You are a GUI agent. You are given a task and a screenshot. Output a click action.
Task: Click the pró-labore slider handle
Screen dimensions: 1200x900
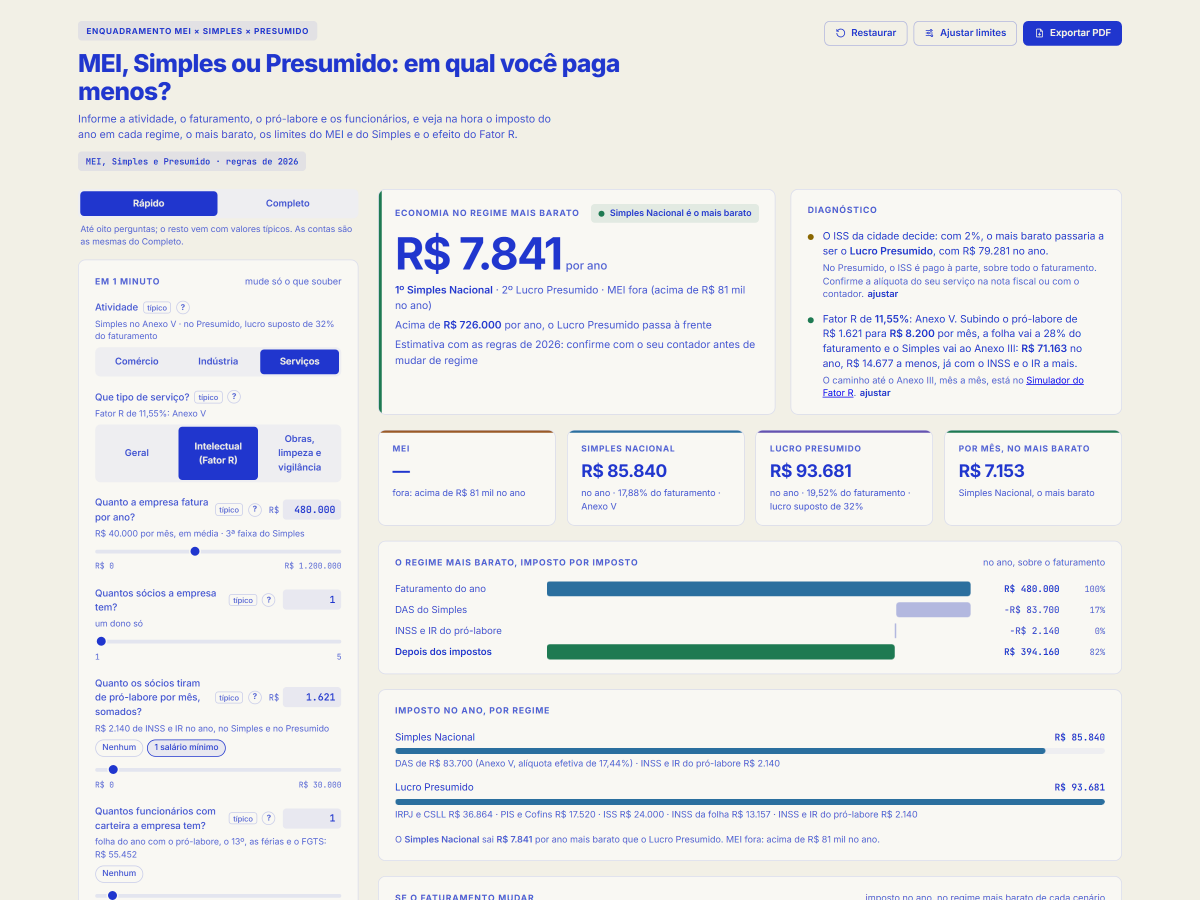click(113, 769)
